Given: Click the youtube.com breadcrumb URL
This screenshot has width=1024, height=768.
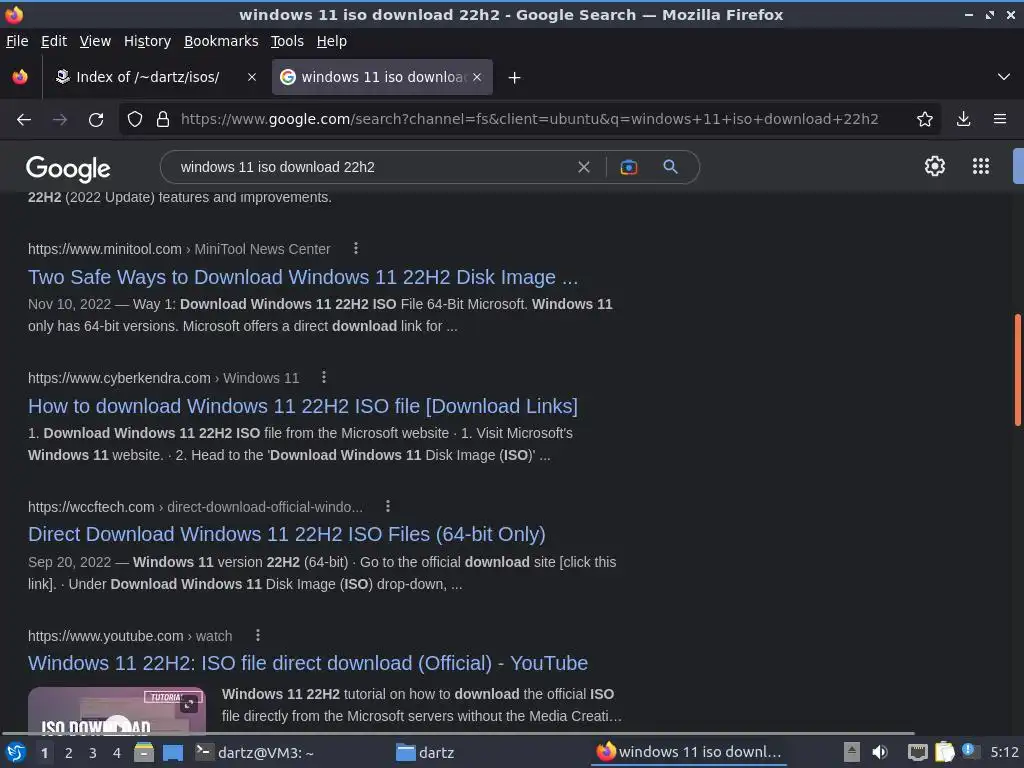Looking at the screenshot, I should 130,636.
